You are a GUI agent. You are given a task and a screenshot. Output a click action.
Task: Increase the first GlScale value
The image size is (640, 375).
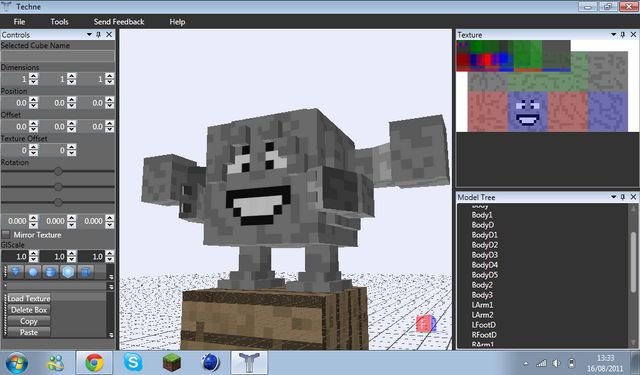click(x=33, y=253)
